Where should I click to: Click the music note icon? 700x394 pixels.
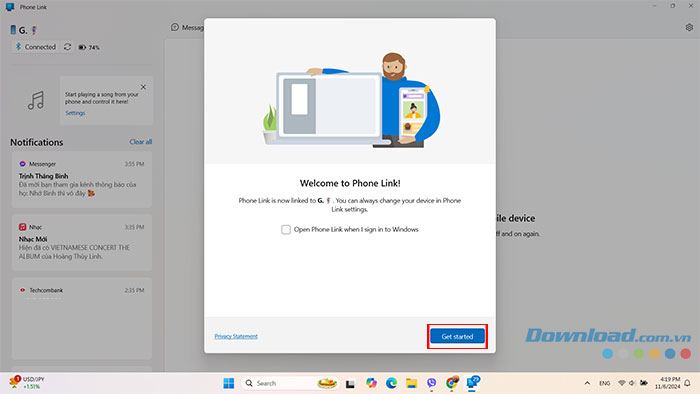point(36,100)
